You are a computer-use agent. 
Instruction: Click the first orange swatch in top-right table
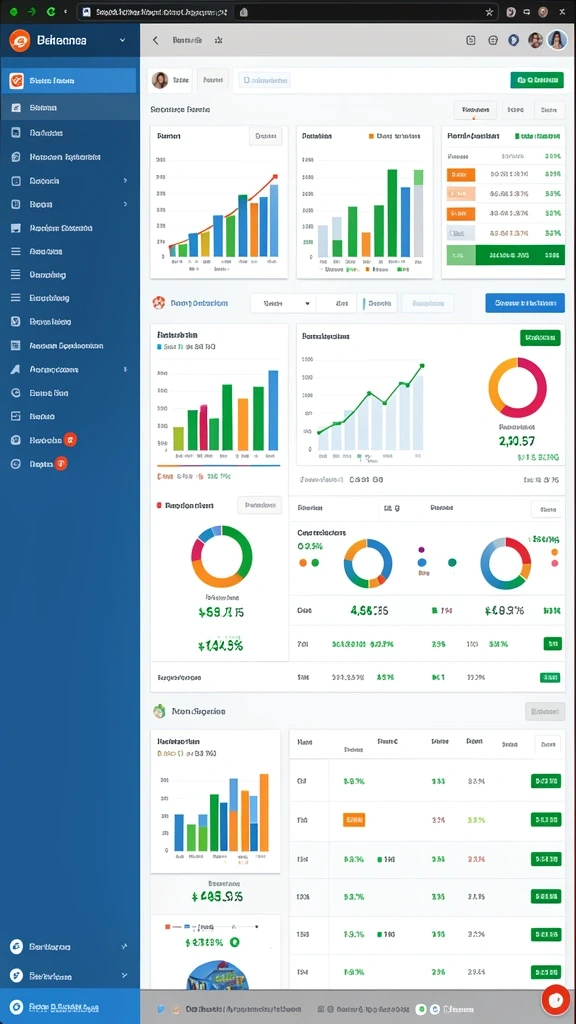click(x=460, y=174)
